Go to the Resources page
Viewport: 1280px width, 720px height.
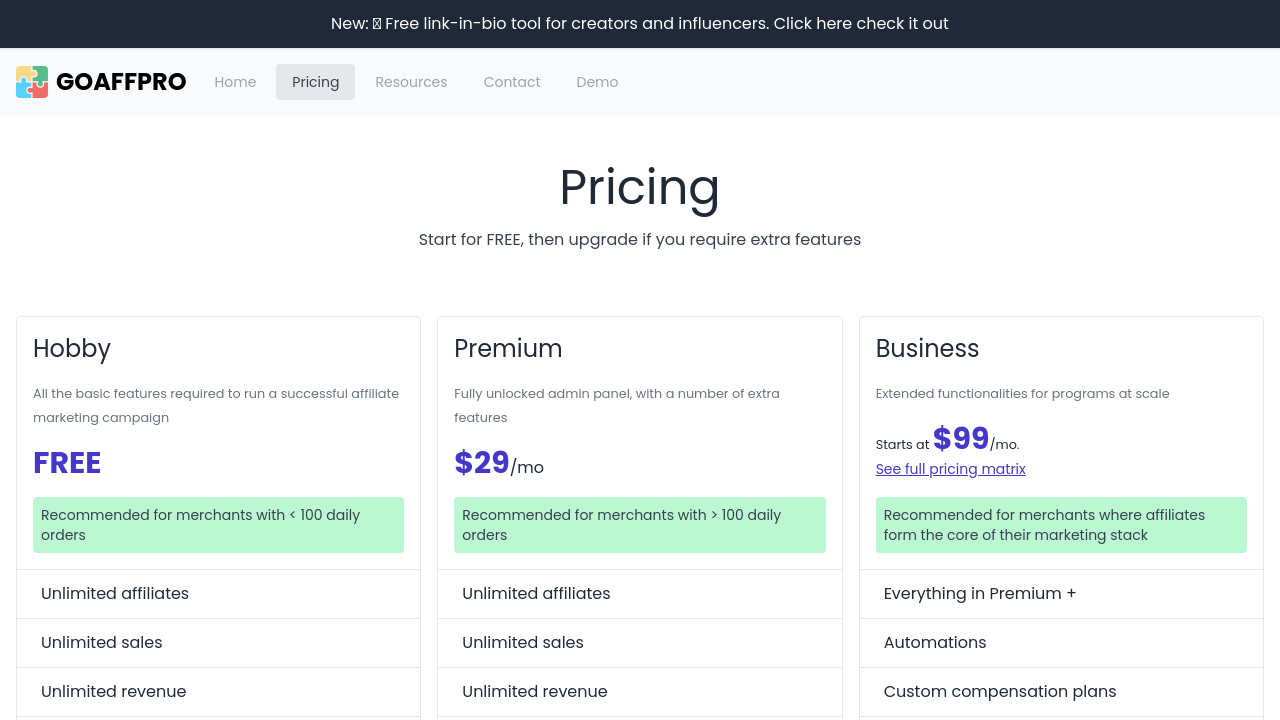(x=411, y=82)
